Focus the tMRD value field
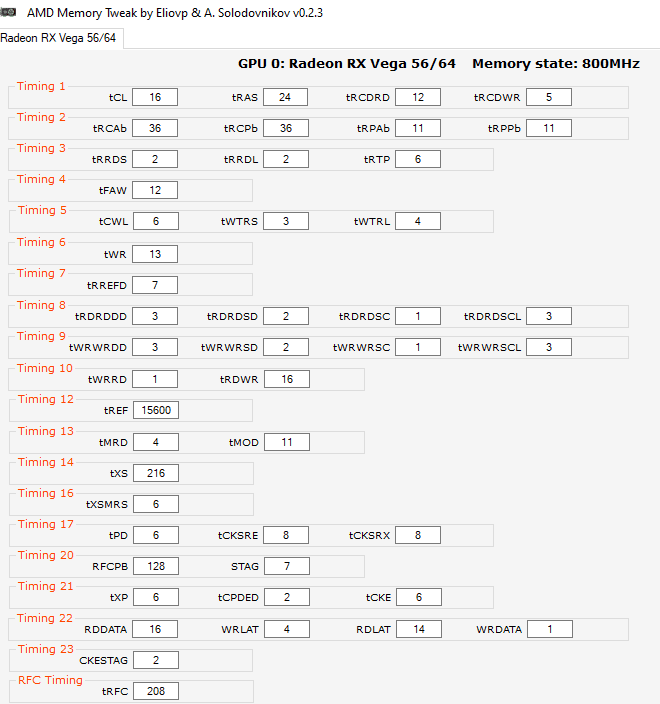 [156, 442]
